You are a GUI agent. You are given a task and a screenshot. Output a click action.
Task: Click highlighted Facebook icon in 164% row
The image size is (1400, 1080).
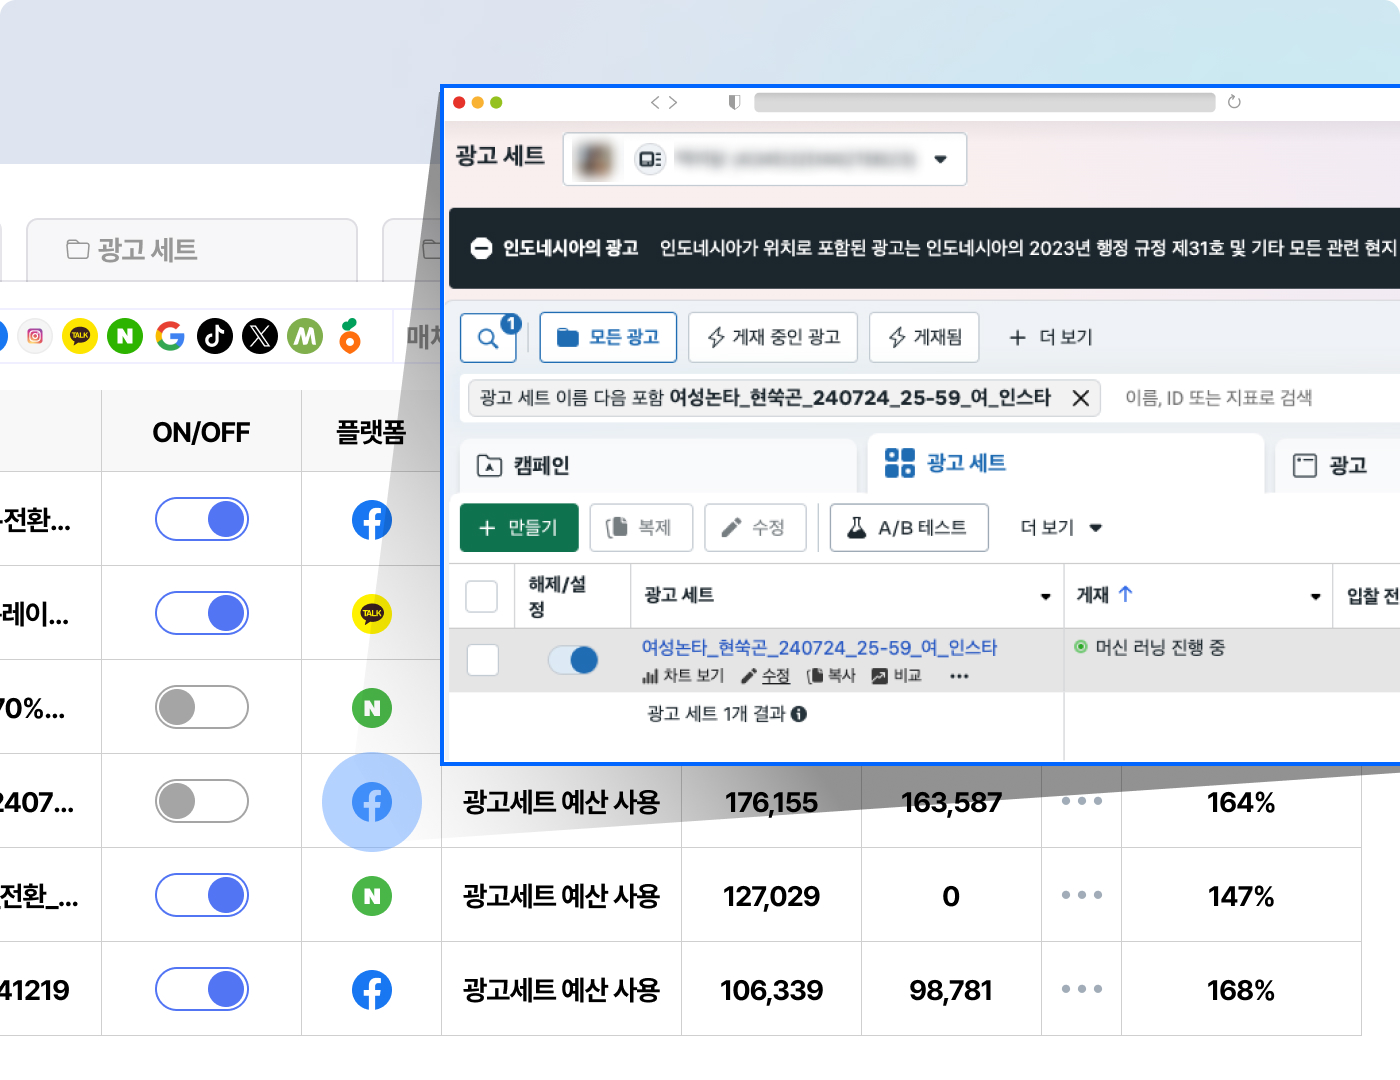pyautogui.click(x=372, y=802)
